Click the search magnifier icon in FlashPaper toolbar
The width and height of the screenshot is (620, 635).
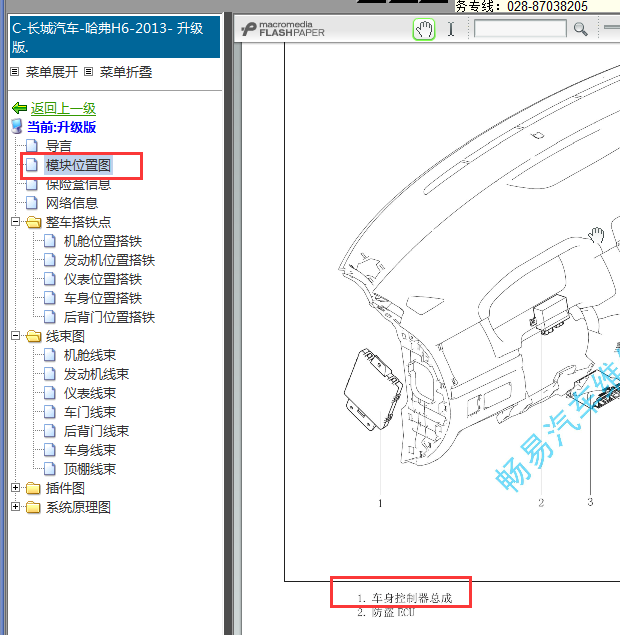tap(580, 29)
